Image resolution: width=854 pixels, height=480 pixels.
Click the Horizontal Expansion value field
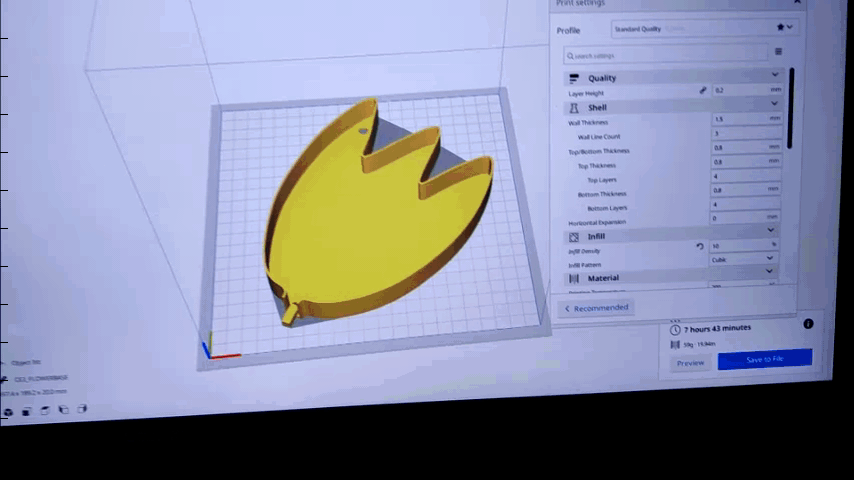[x=744, y=217]
